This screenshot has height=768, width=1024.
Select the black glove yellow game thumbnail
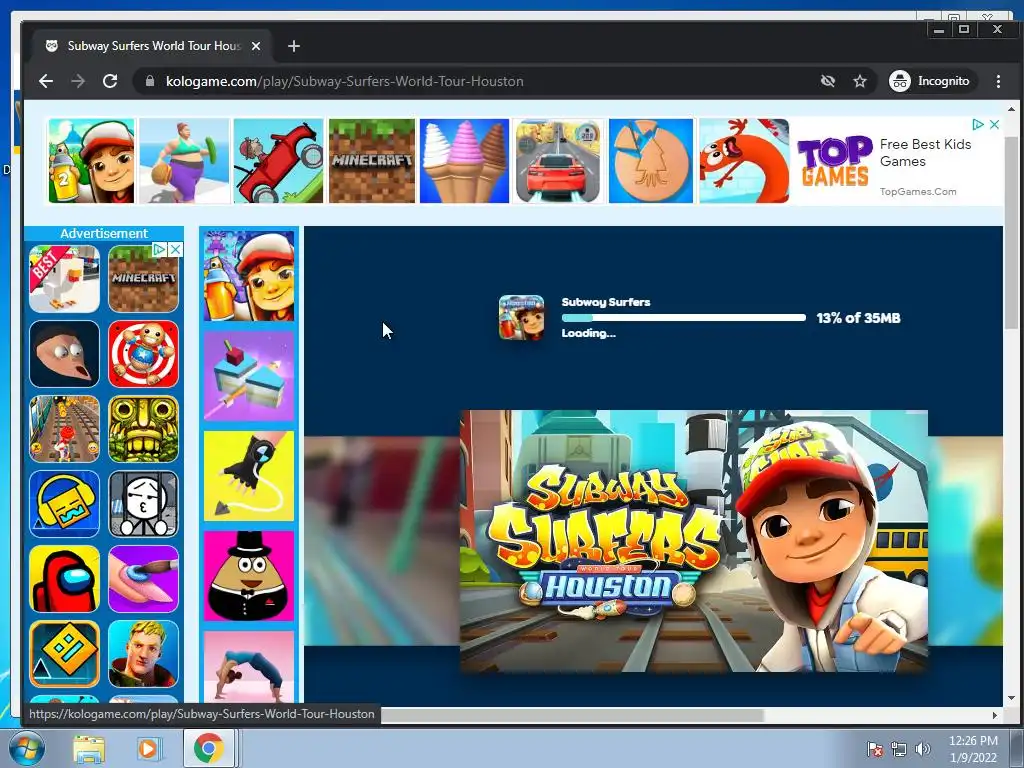tap(249, 476)
